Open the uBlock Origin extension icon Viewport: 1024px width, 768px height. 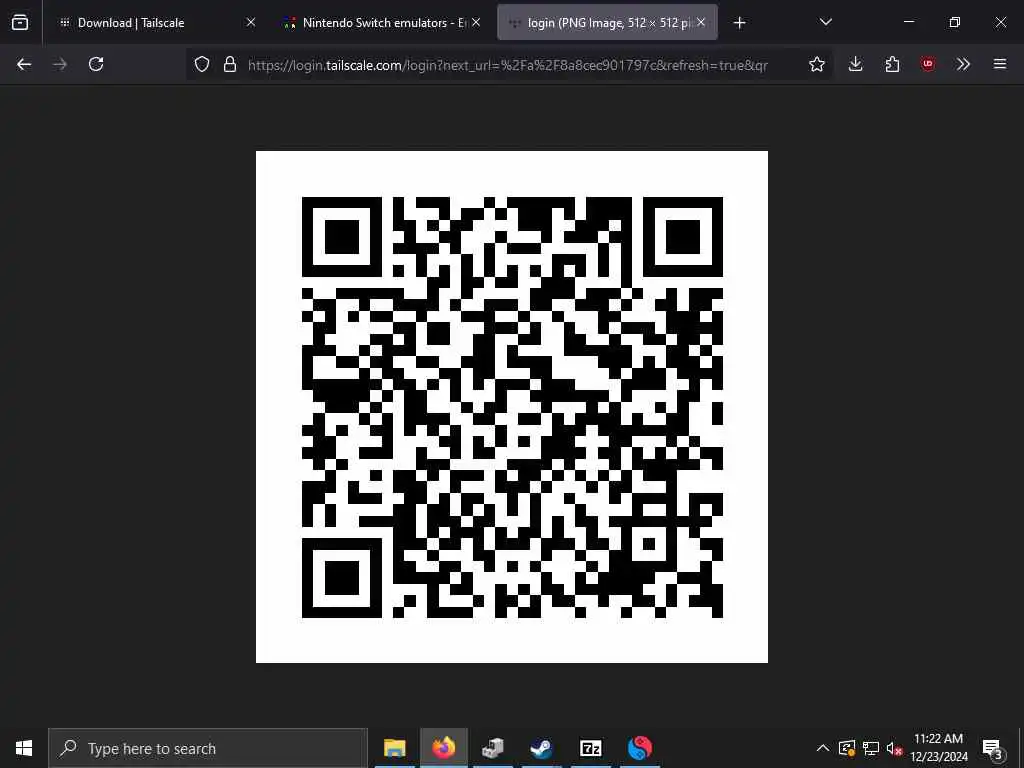(x=928, y=64)
